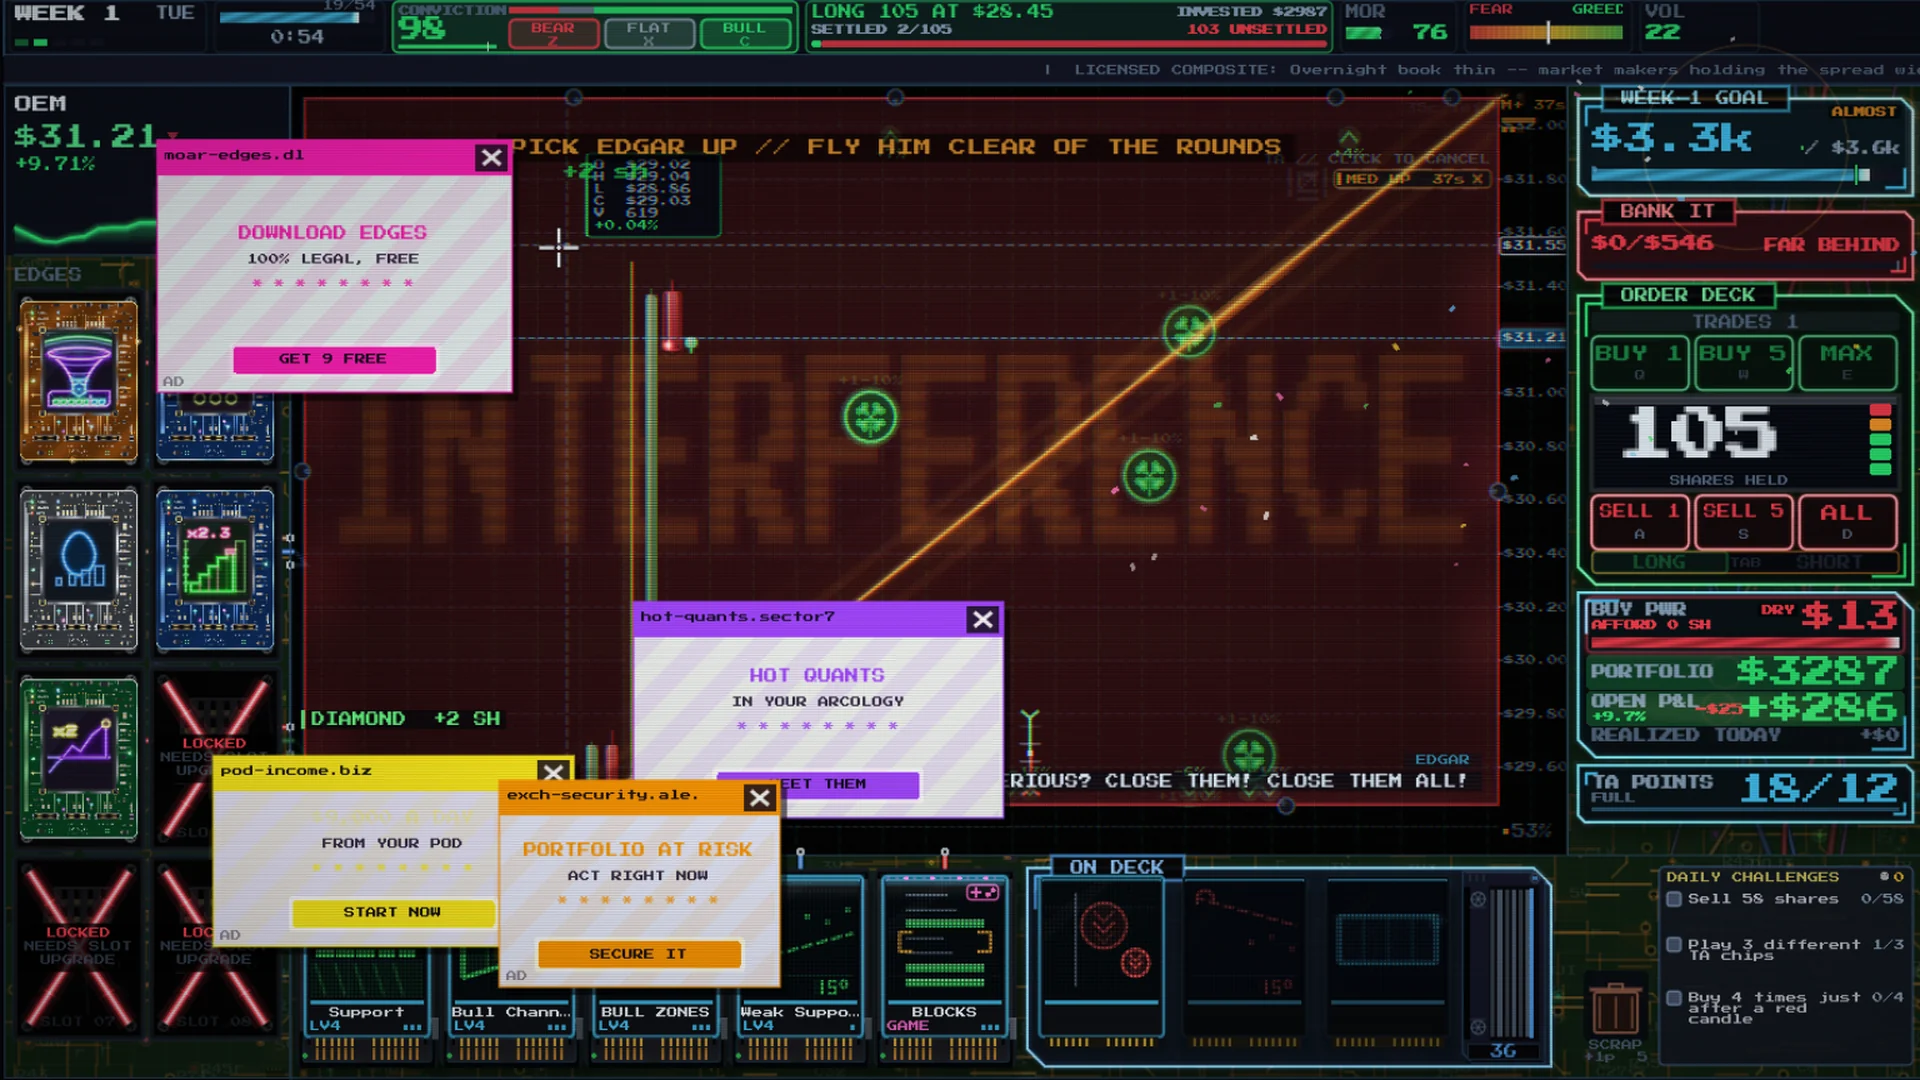Viewport: 1920px width, 1080px height.
Task: Click the BUY 1 order button
Action: coord(1639,362)
